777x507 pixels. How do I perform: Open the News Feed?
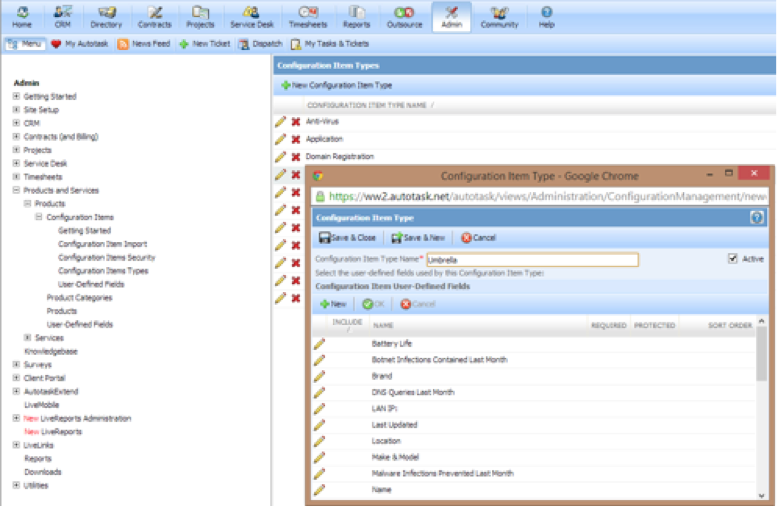coord(144,44)
